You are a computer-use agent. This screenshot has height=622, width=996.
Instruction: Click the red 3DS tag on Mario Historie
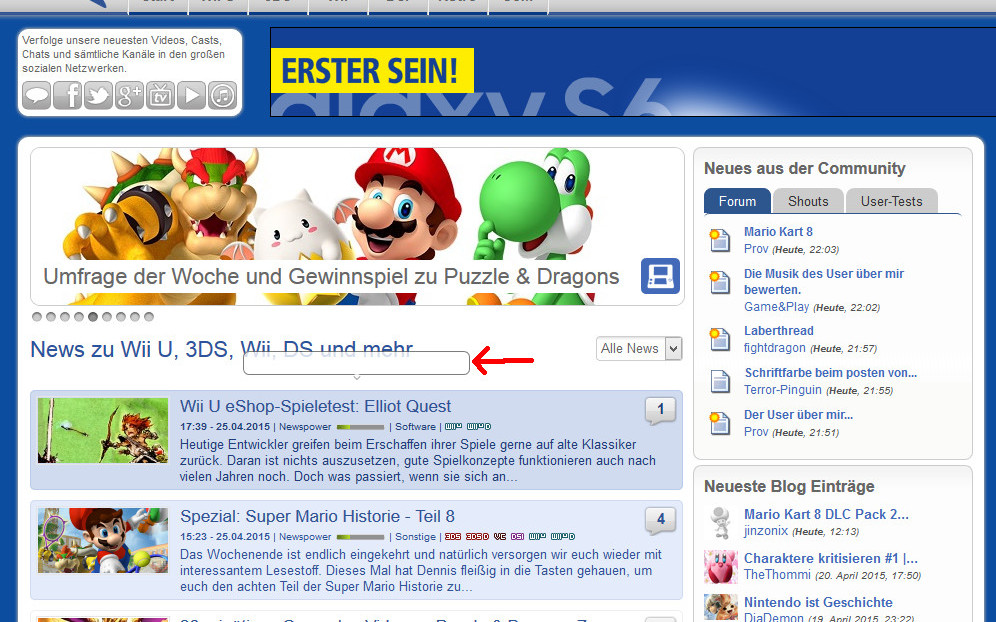[x=453, y=537]
